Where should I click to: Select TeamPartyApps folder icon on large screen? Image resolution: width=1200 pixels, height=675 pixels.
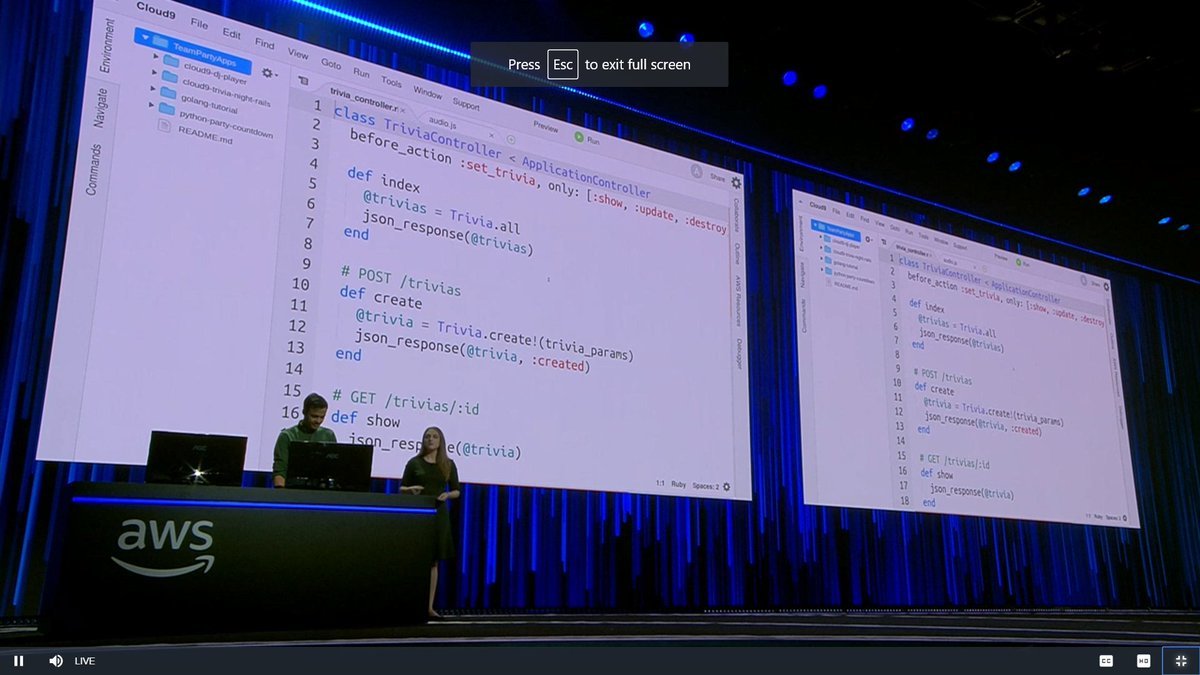point(160,42)
